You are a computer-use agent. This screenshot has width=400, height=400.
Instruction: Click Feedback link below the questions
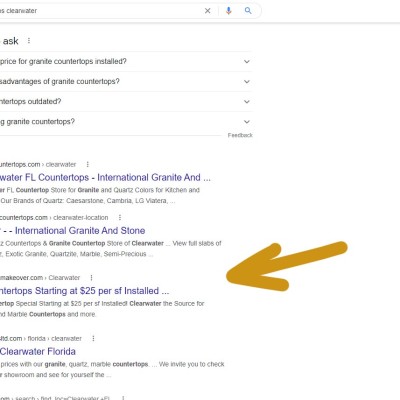[240, 135]
